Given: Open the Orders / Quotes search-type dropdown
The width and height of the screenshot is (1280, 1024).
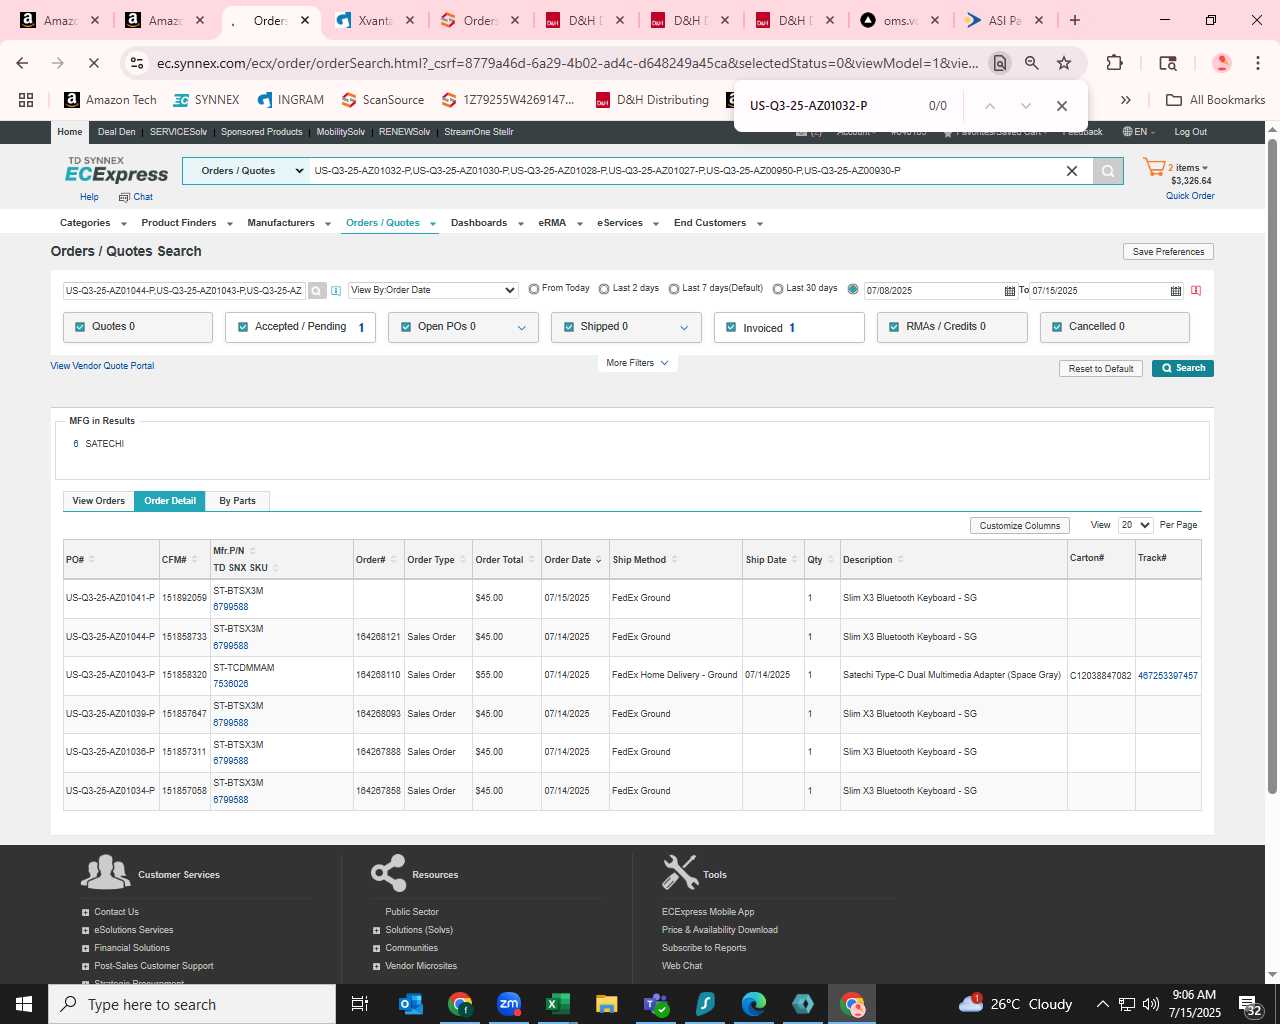Looking at the screenshot, I should (x=246, y=171).
